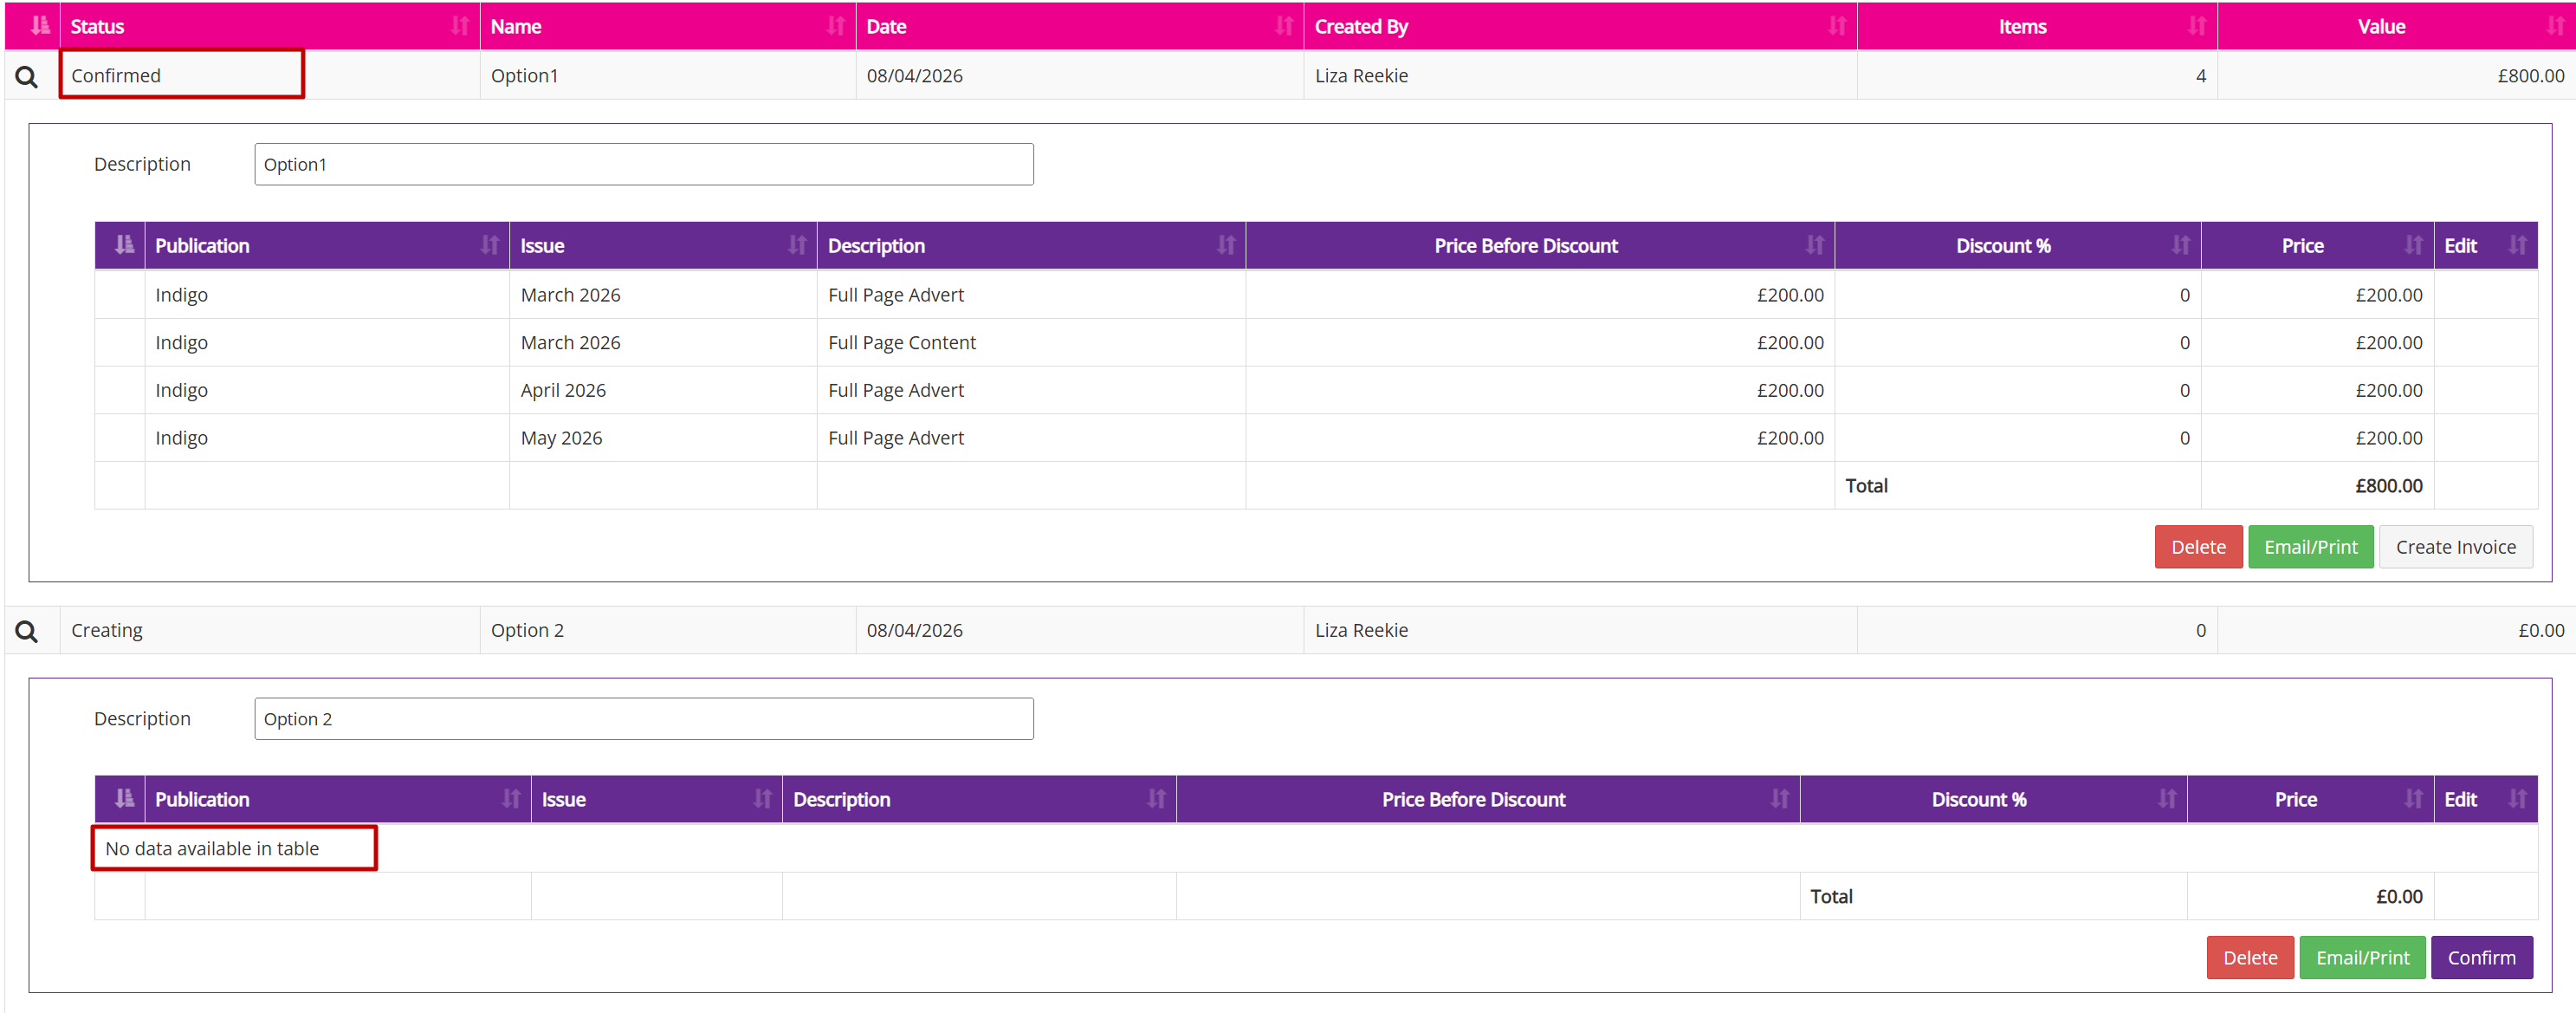Sort Option1 items by Edit column

pyautogui.click(x=2485, y=245)
